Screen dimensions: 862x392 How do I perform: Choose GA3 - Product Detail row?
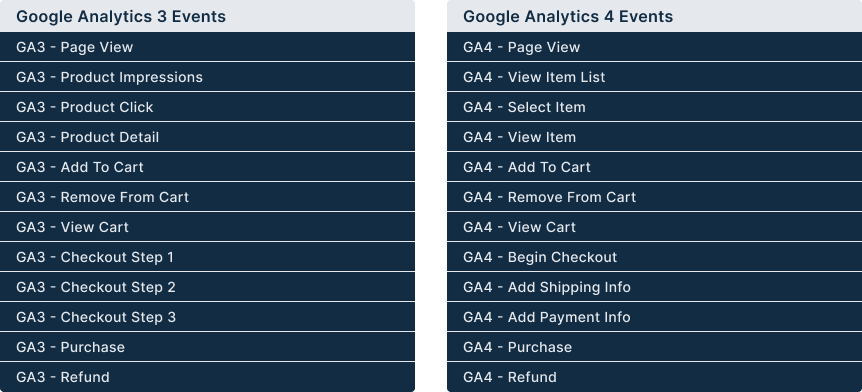tap(207, 137)
